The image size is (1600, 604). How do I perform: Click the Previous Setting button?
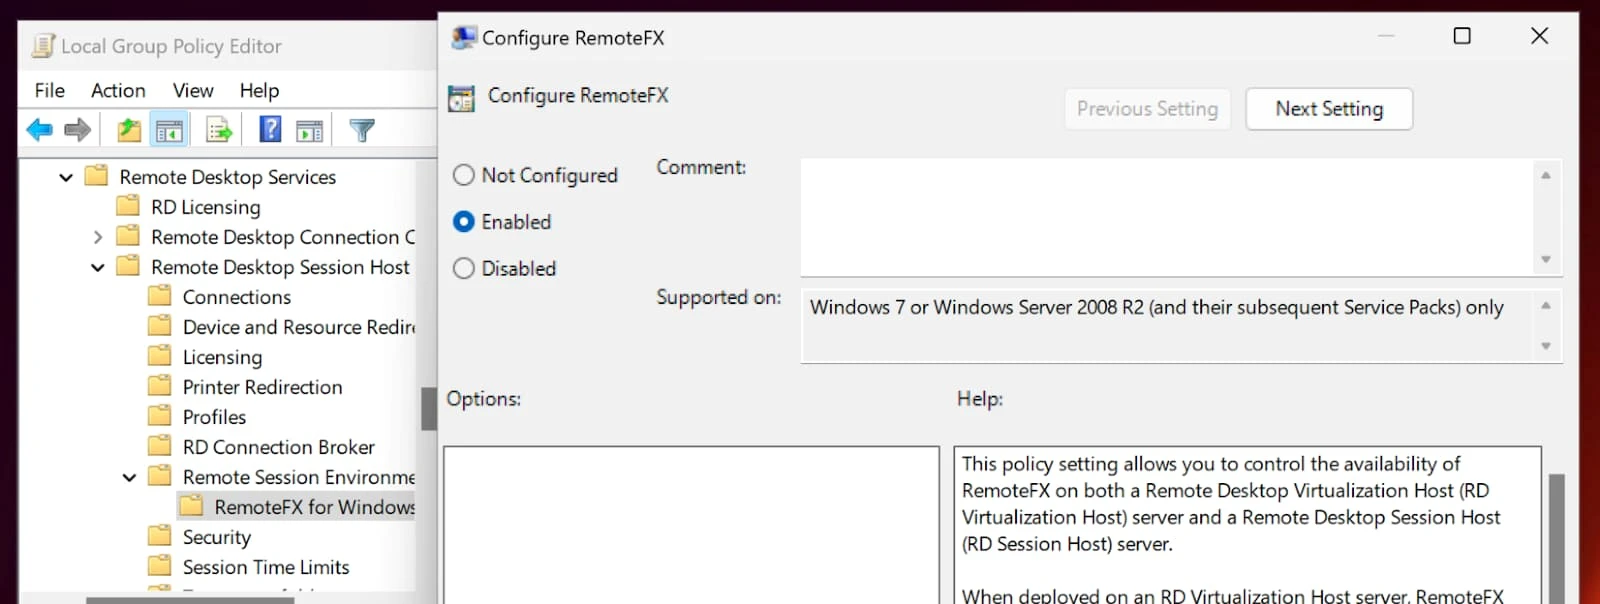1147,109
